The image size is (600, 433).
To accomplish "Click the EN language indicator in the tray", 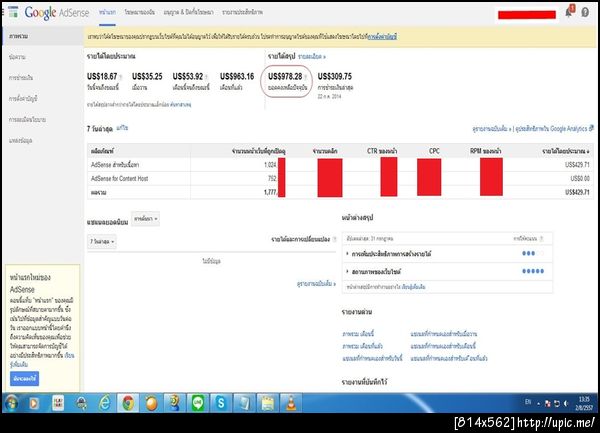I will [528, 402].
